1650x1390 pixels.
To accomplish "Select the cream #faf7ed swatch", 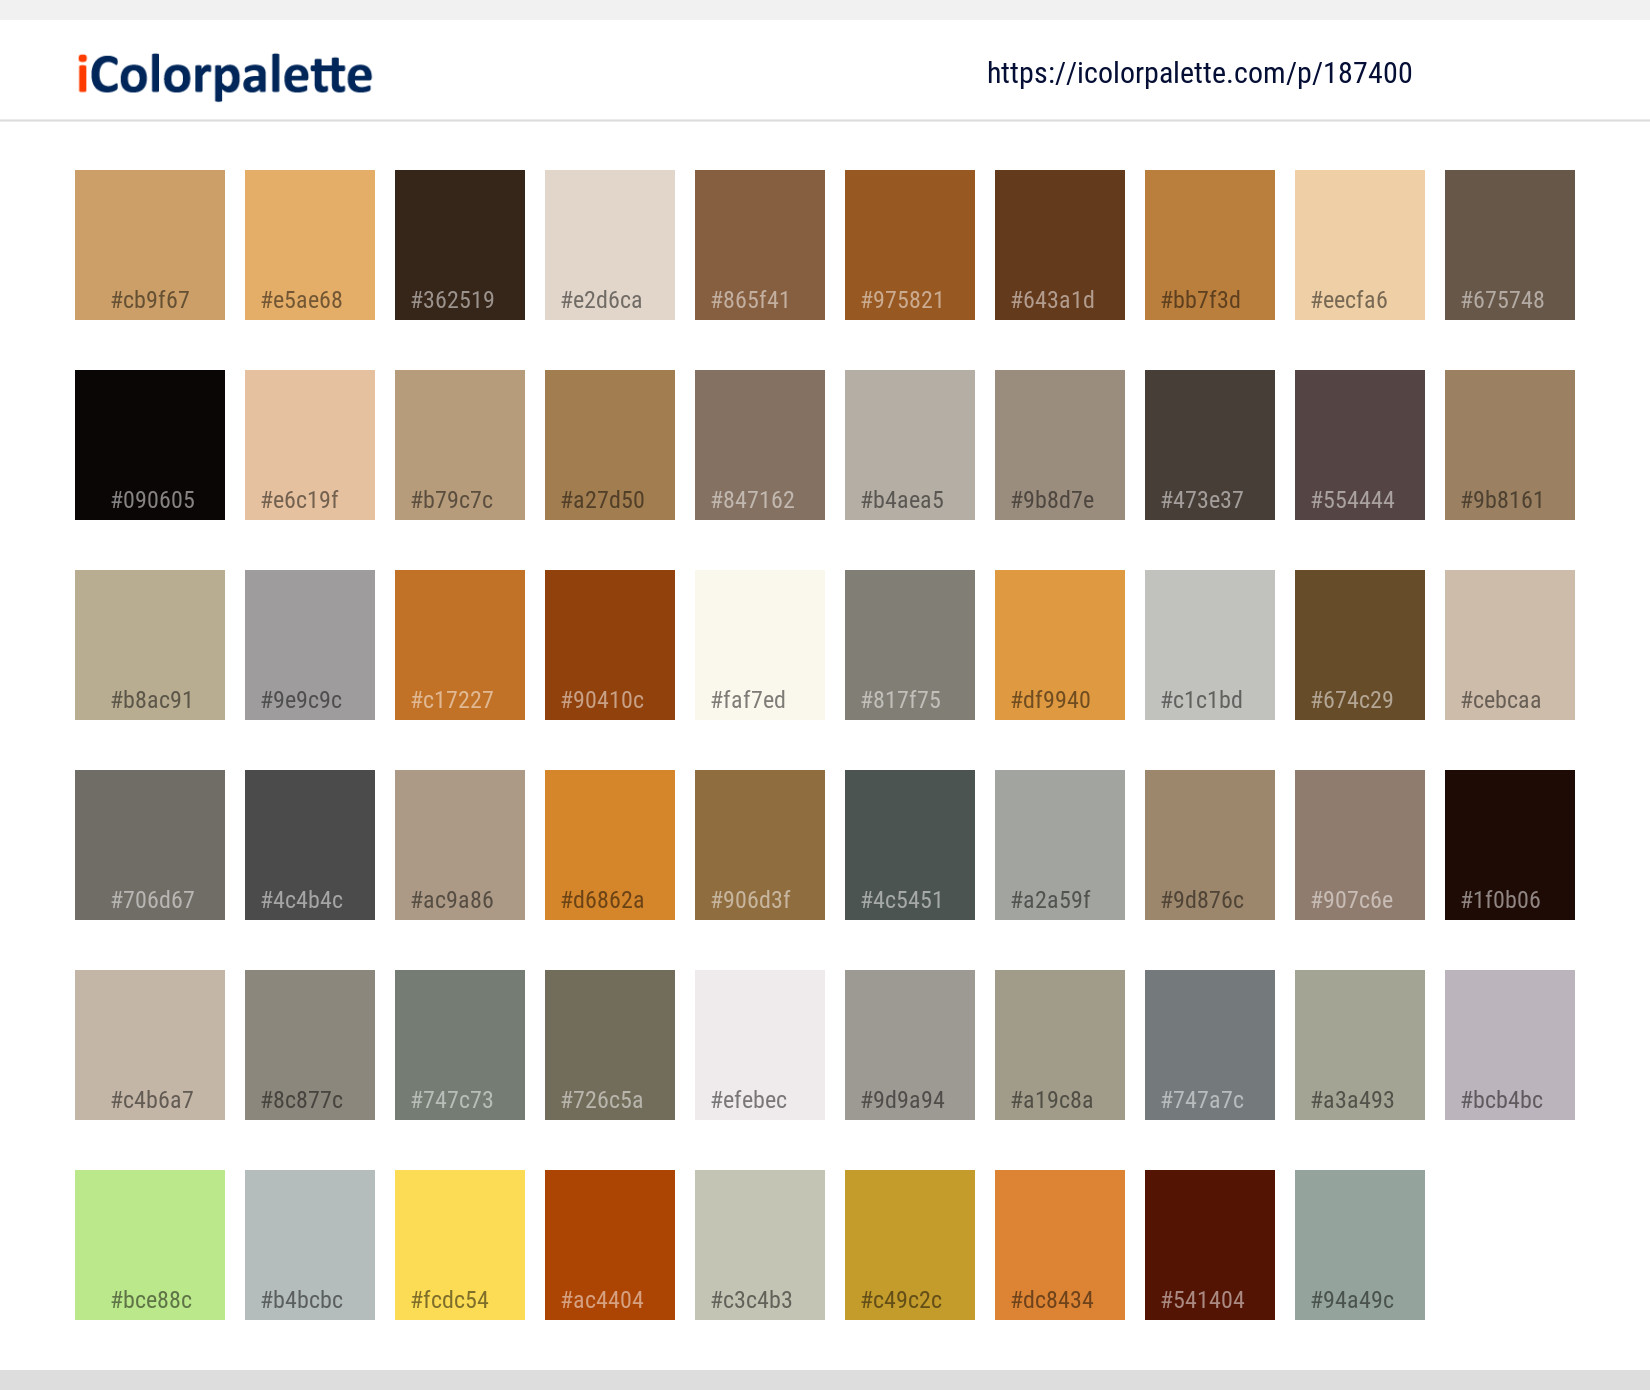I will click(x=759, y=644).
